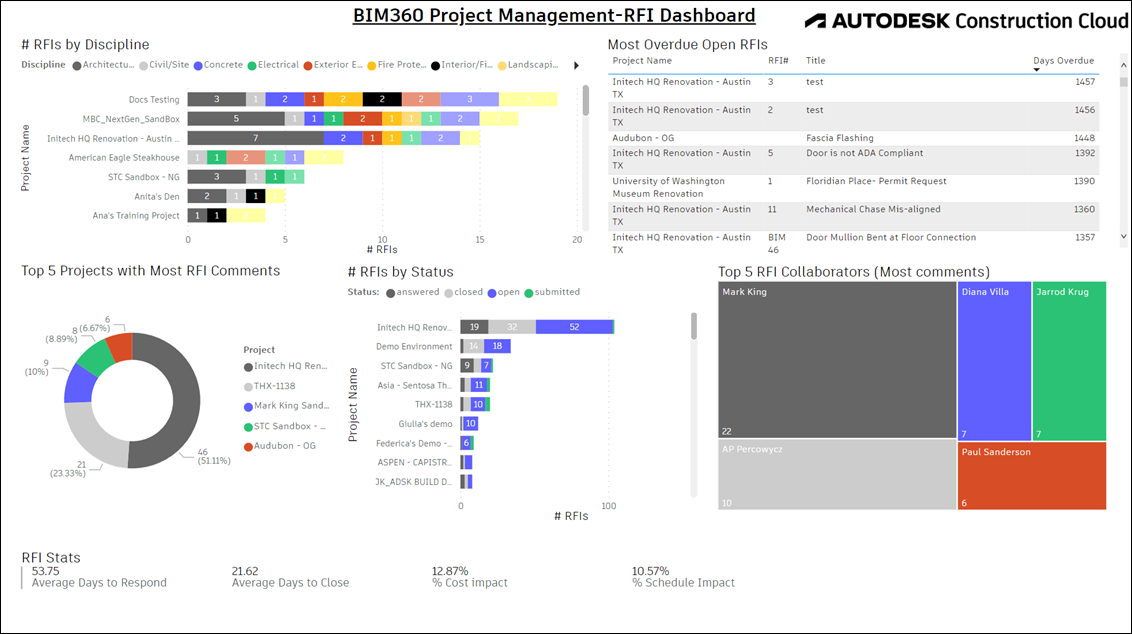Select the Fascia Flashing table row
The width and height of the screenshot is (1132, 634).
pos(853,138)
